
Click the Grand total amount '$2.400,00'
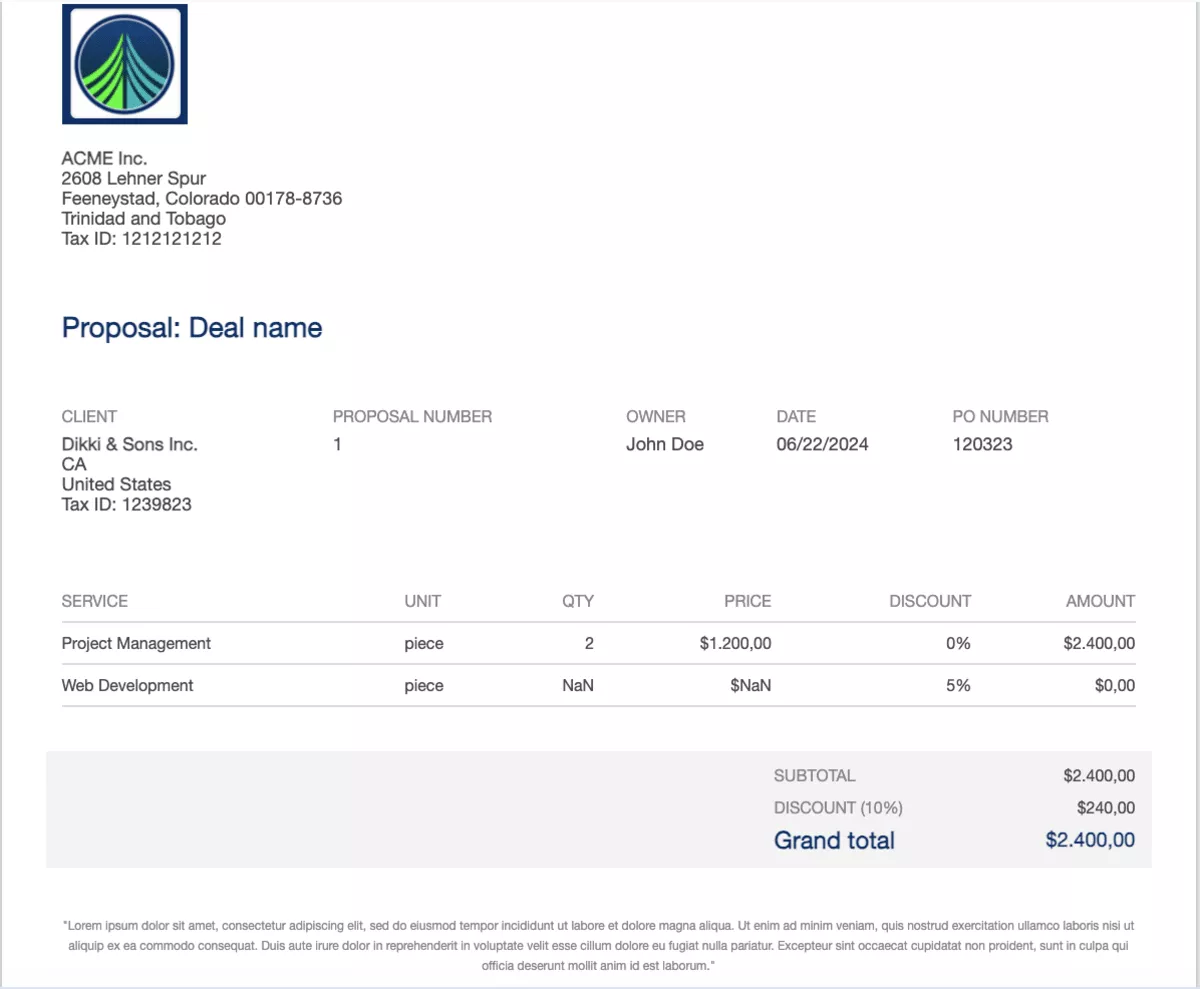[x=1090, y=840]
